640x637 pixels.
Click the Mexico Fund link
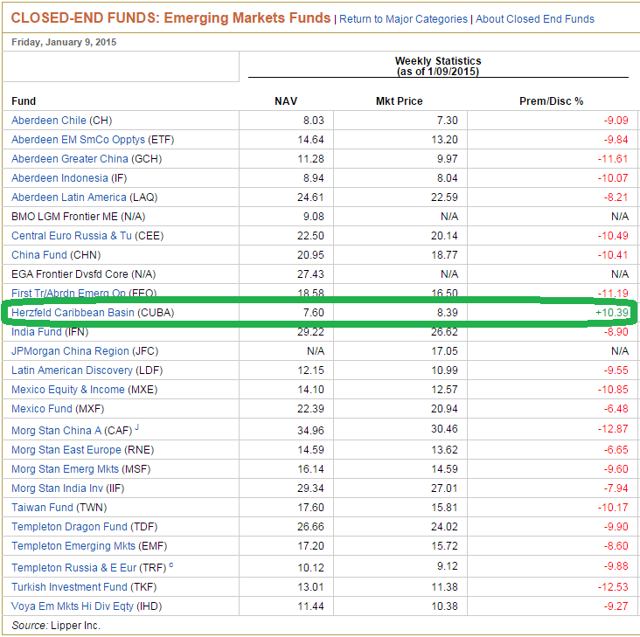(42, 408)
